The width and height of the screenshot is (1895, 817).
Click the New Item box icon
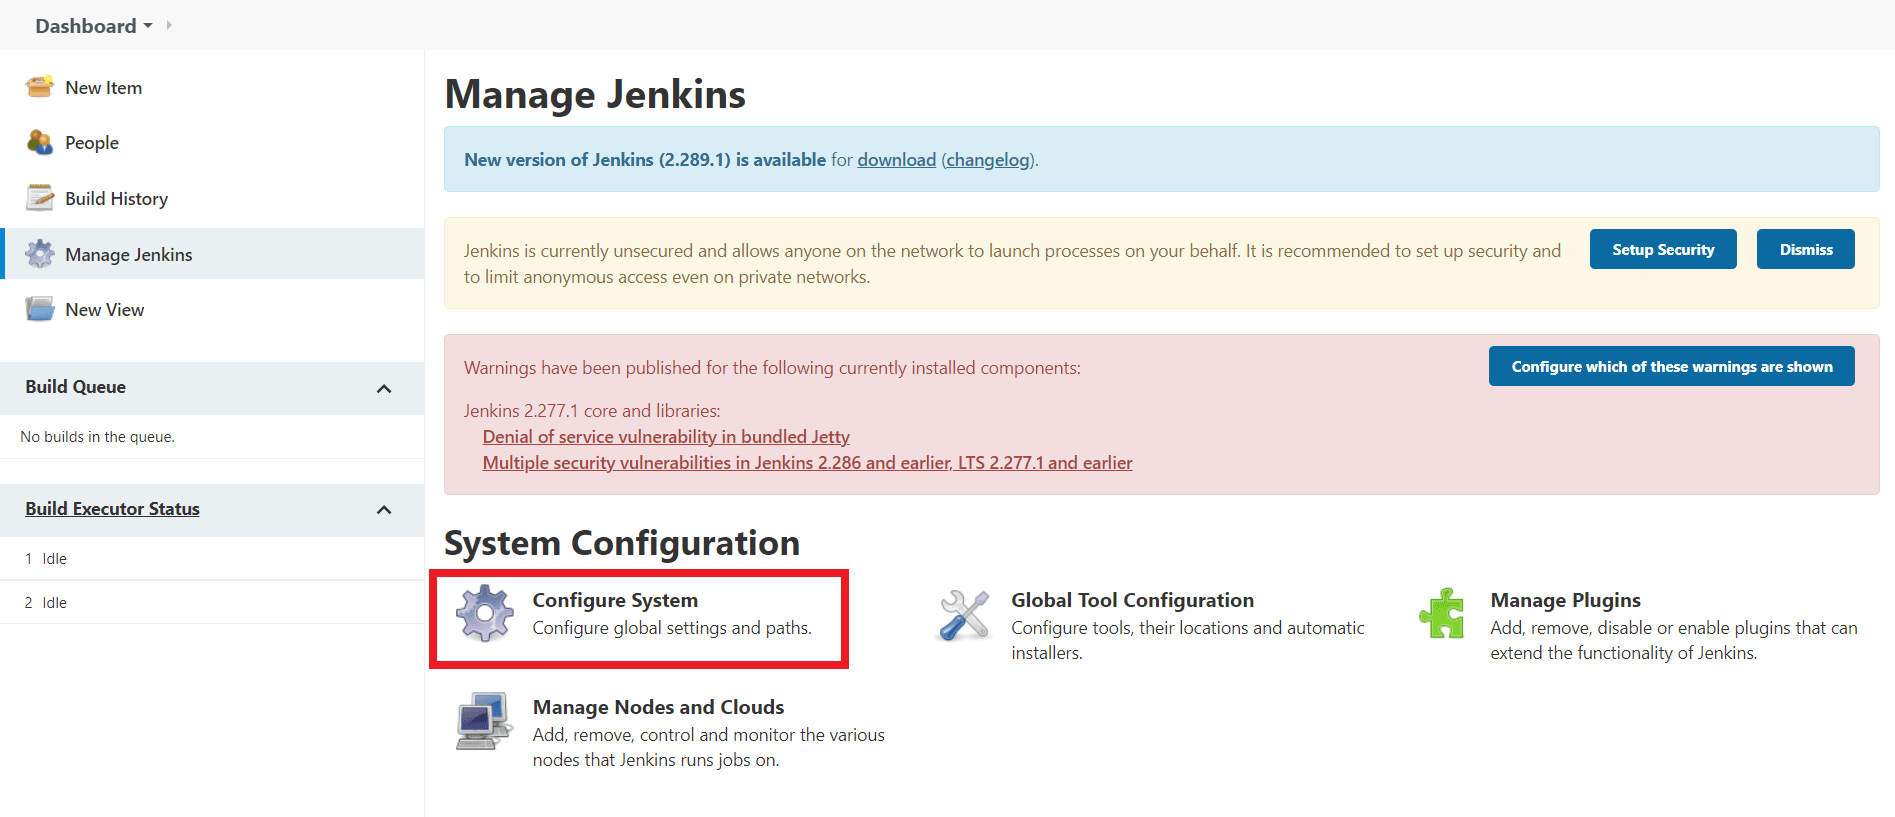click(x=40, y=87)
